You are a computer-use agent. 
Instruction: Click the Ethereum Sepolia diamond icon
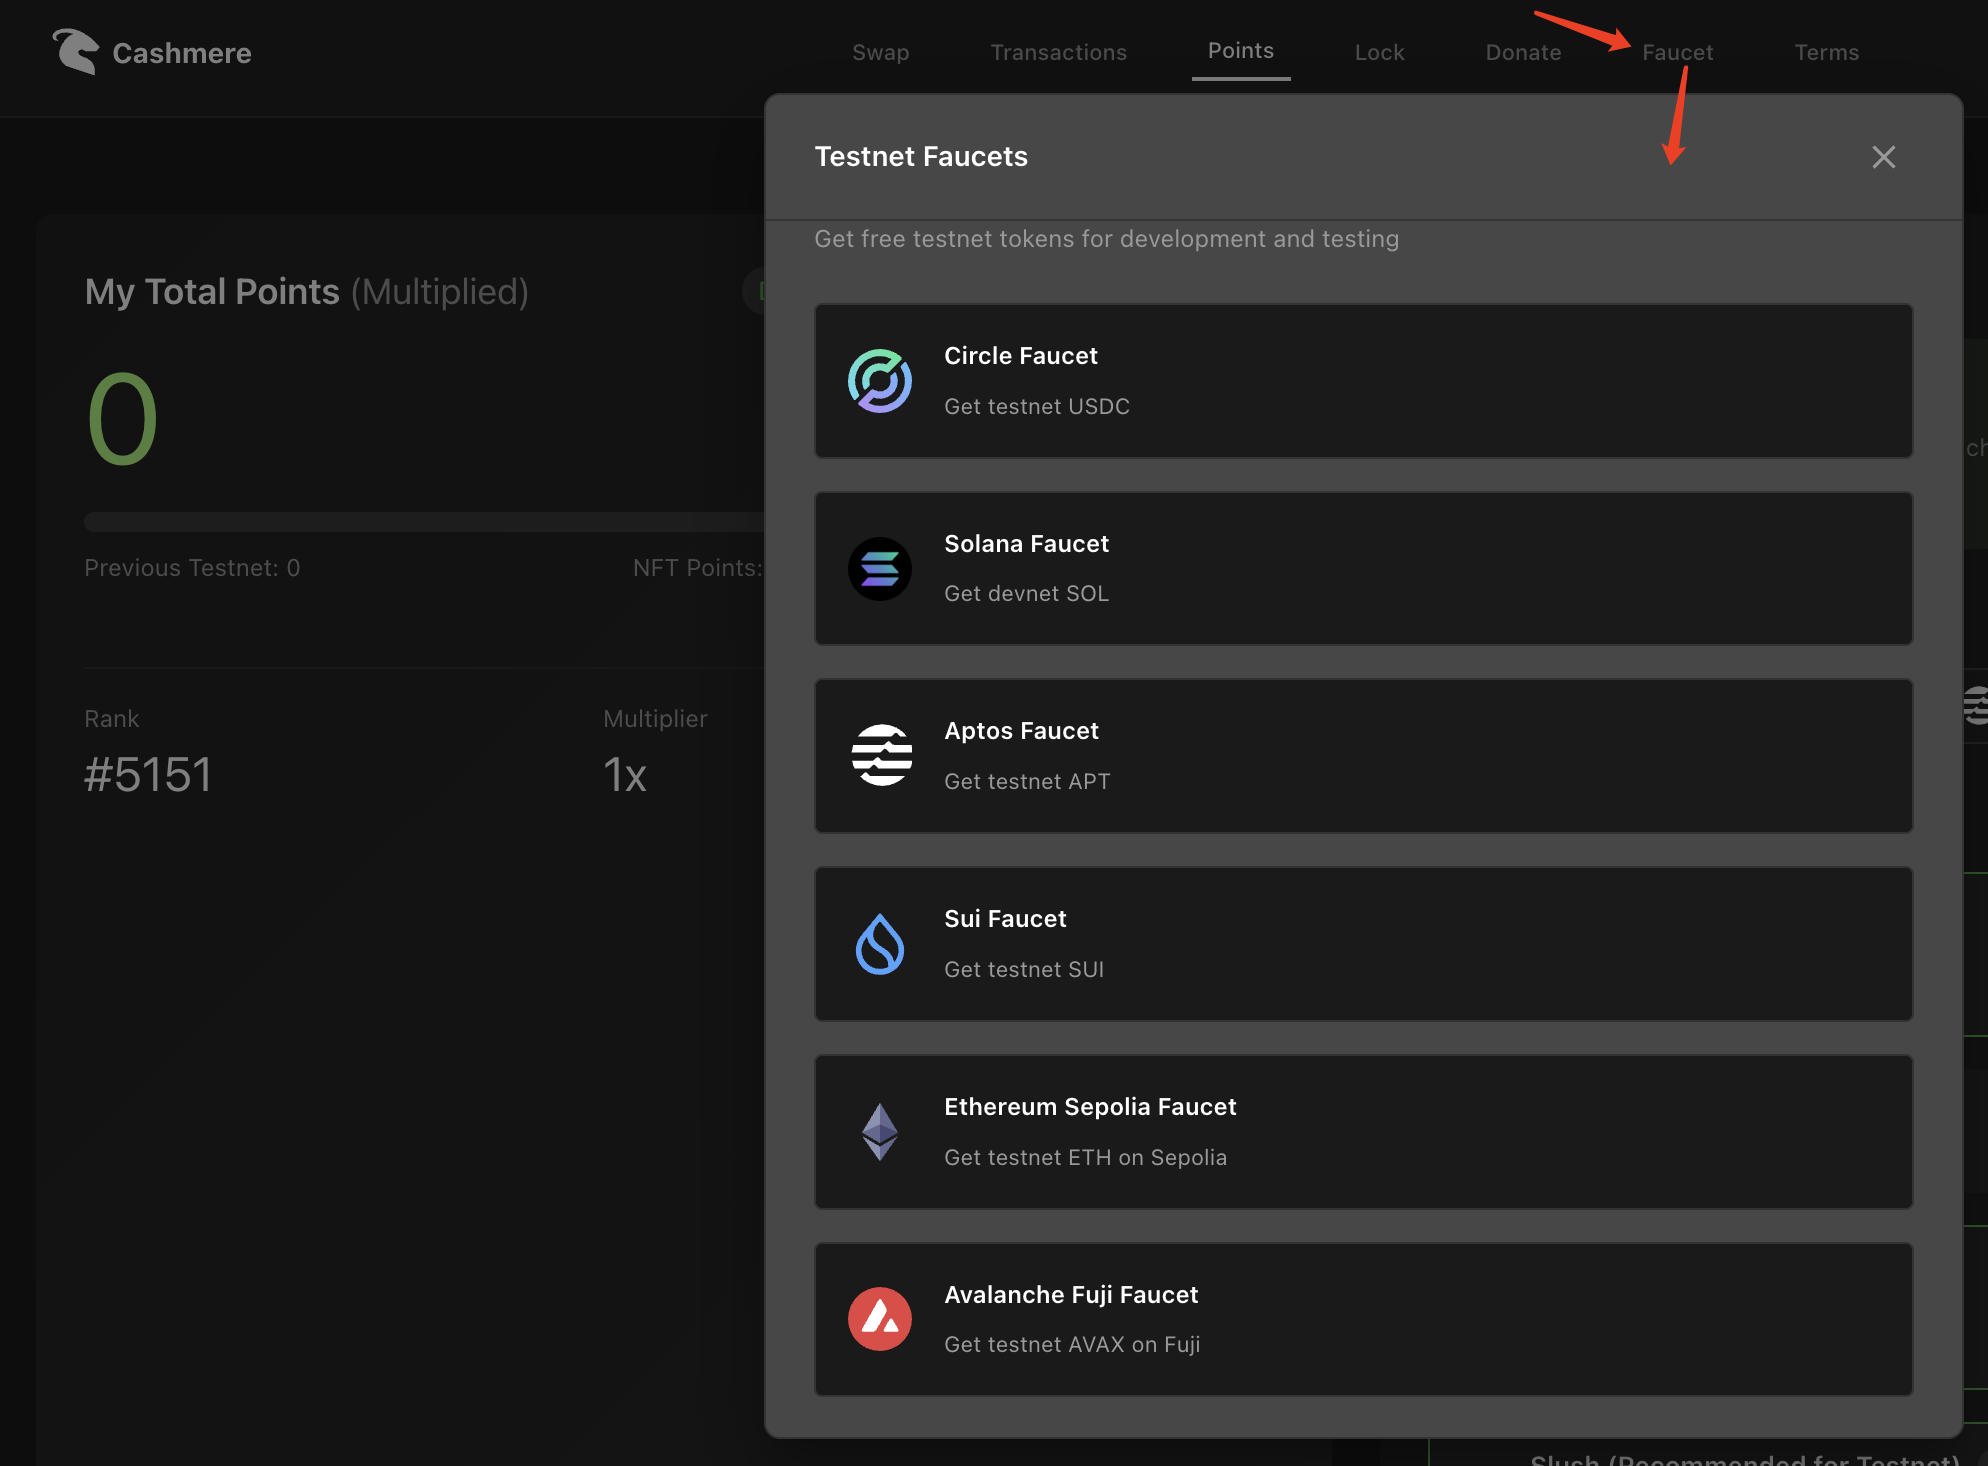[x=880, y=1132]
